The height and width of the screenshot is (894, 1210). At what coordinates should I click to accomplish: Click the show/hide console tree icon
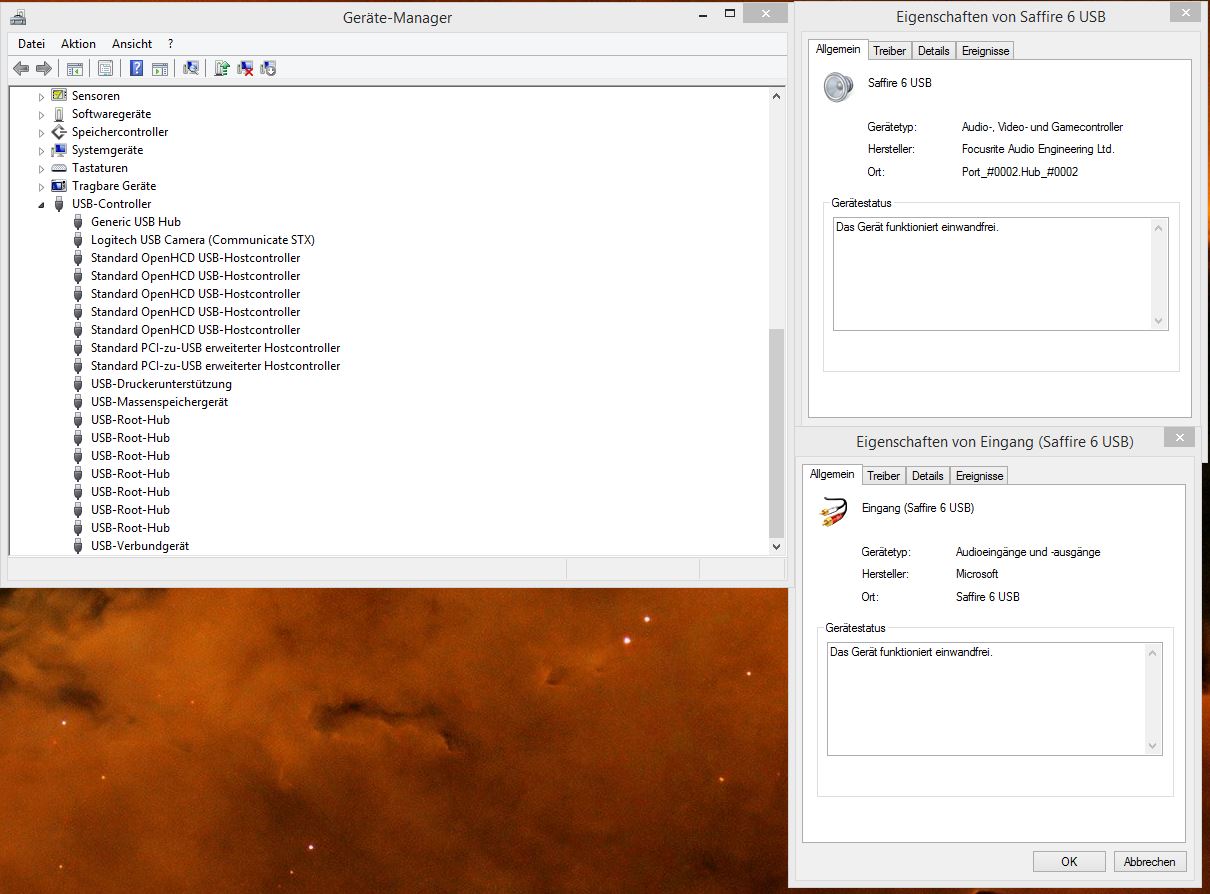coord(74,68)
